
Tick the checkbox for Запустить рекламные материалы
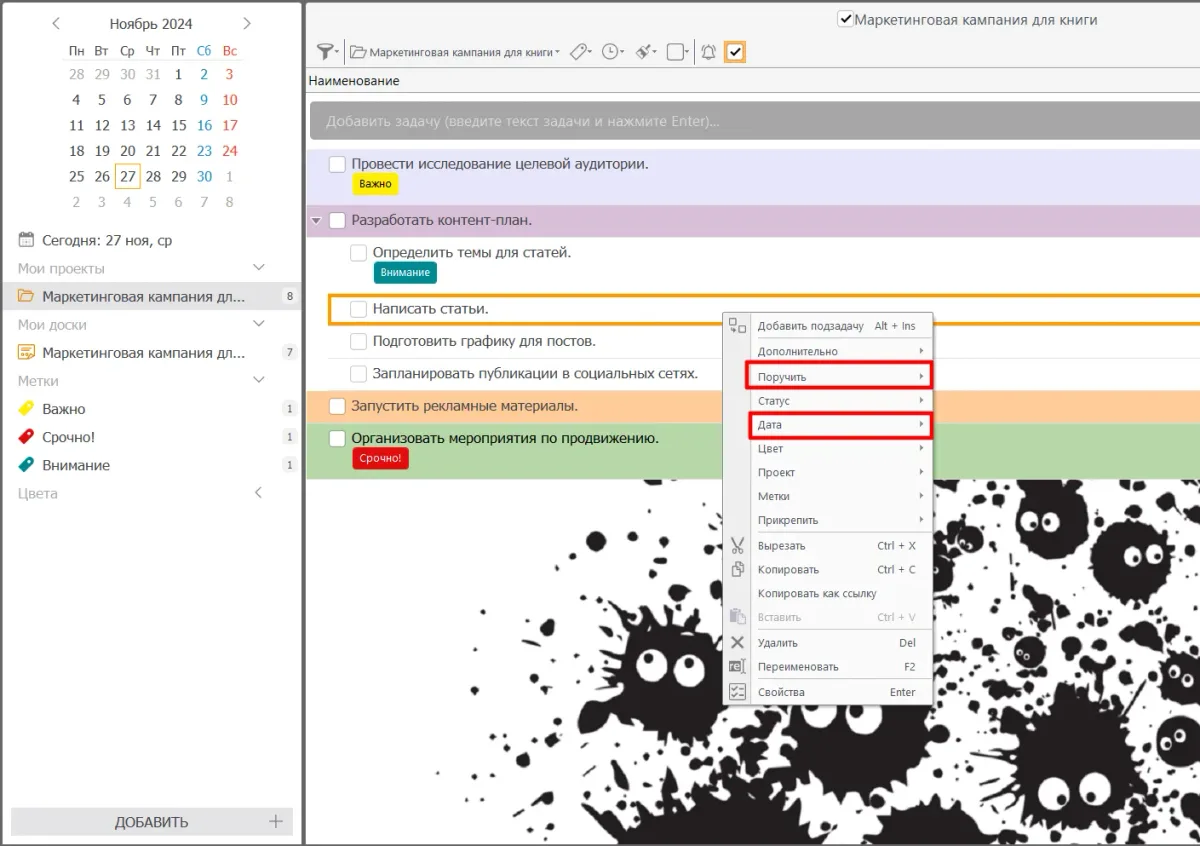(337, 406)
